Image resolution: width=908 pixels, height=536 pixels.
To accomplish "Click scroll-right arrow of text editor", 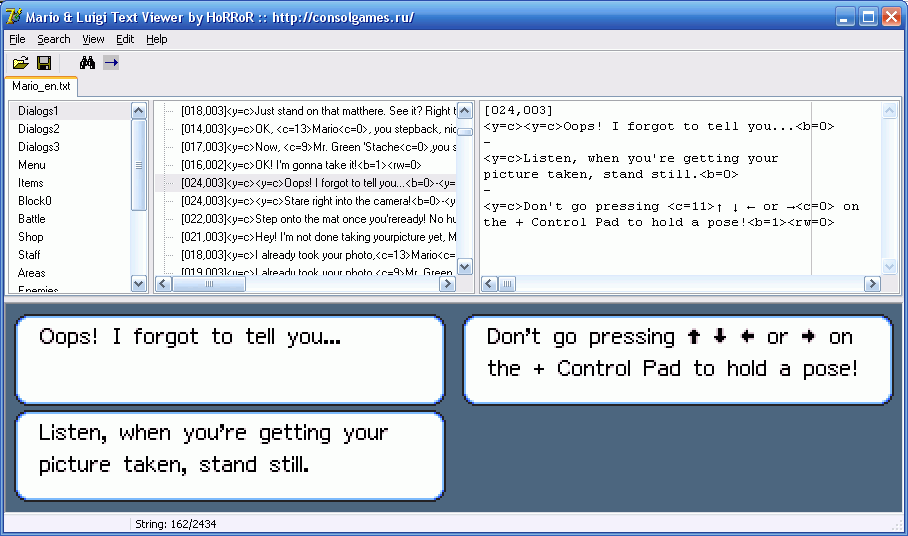I will 872,284.
